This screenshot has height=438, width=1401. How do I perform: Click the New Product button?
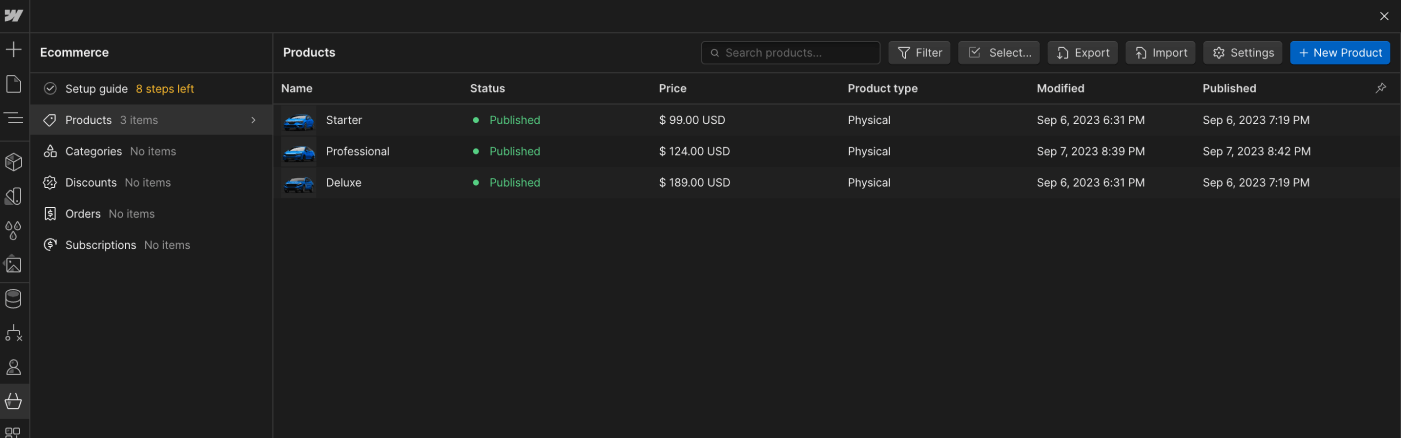pos(1339,53)
